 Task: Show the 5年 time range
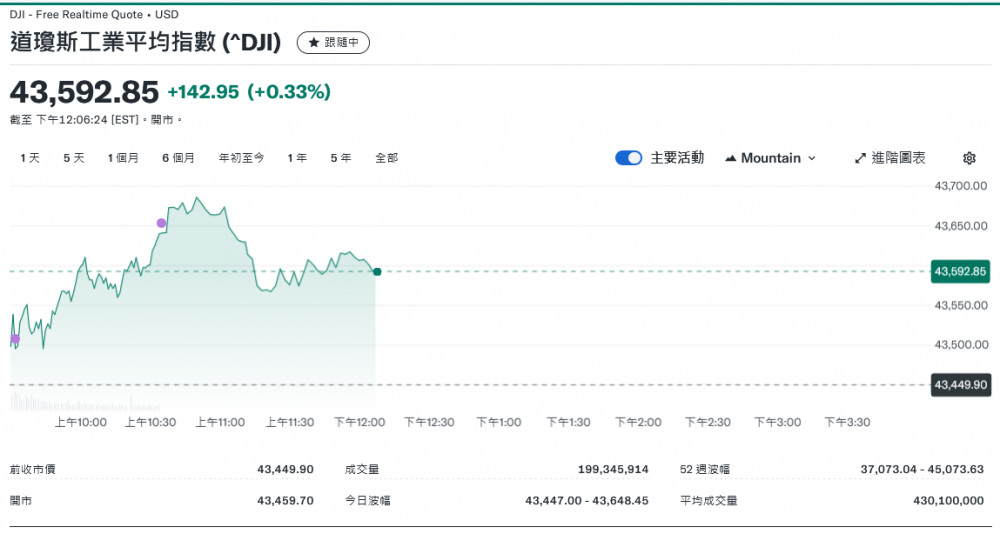pos(341,158)
